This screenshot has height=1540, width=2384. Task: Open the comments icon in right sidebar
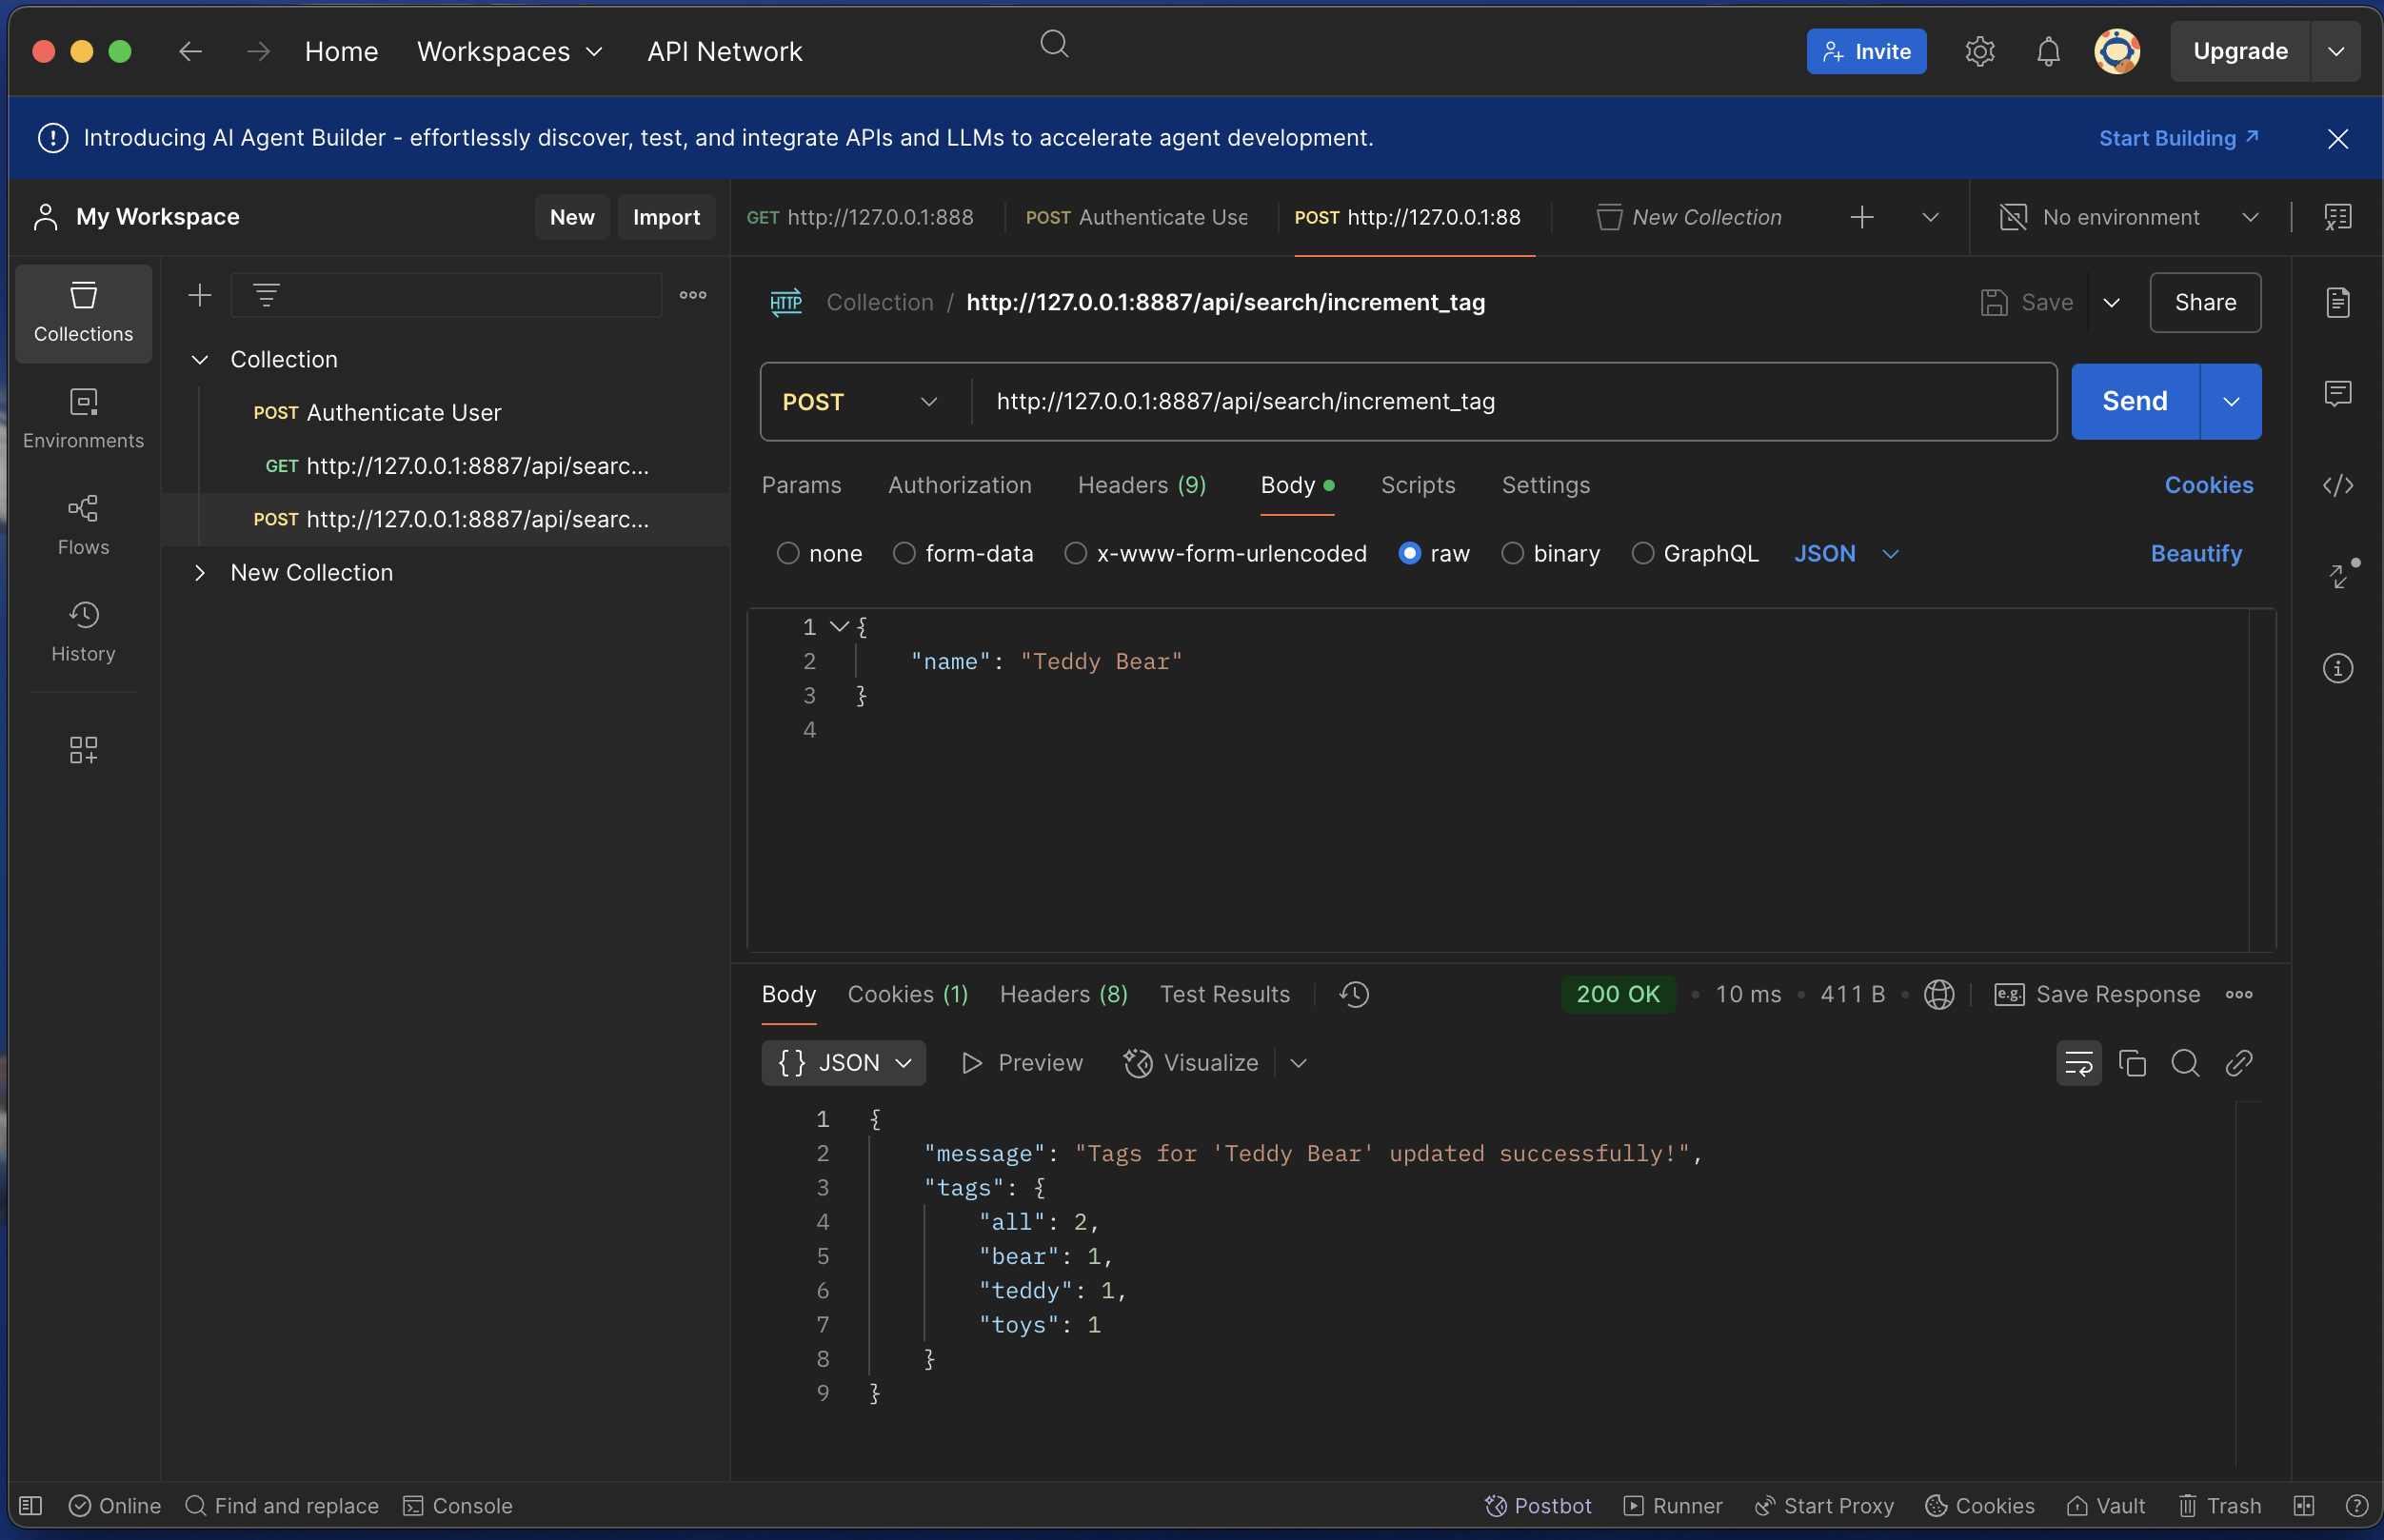2337,393
